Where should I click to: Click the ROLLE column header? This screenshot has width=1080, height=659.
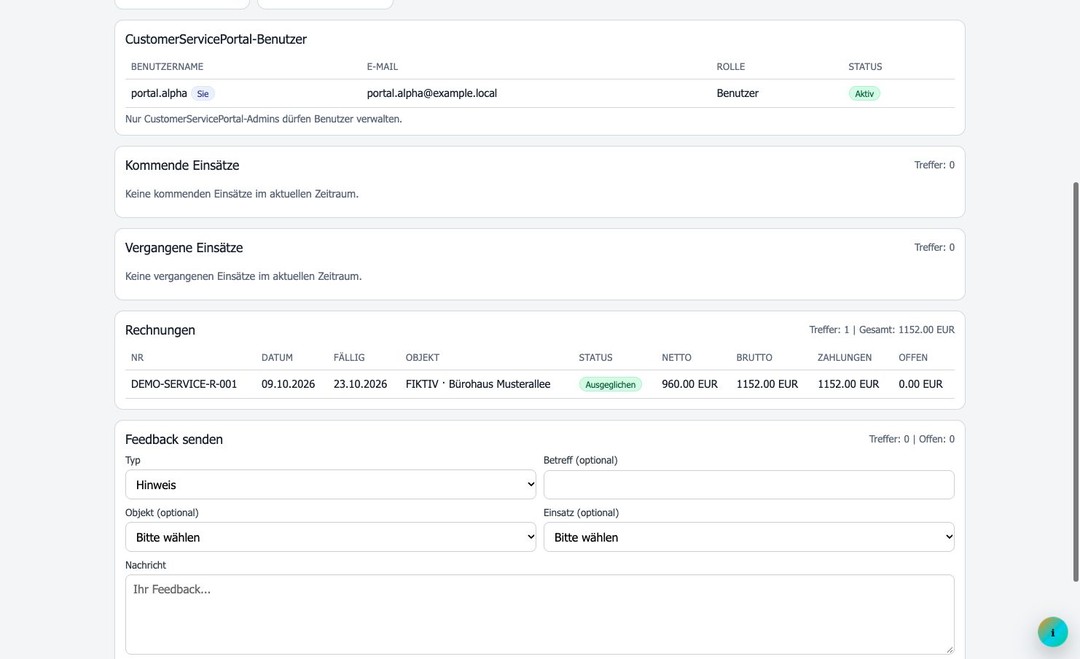pyautogui.click(x=731, y=67)
